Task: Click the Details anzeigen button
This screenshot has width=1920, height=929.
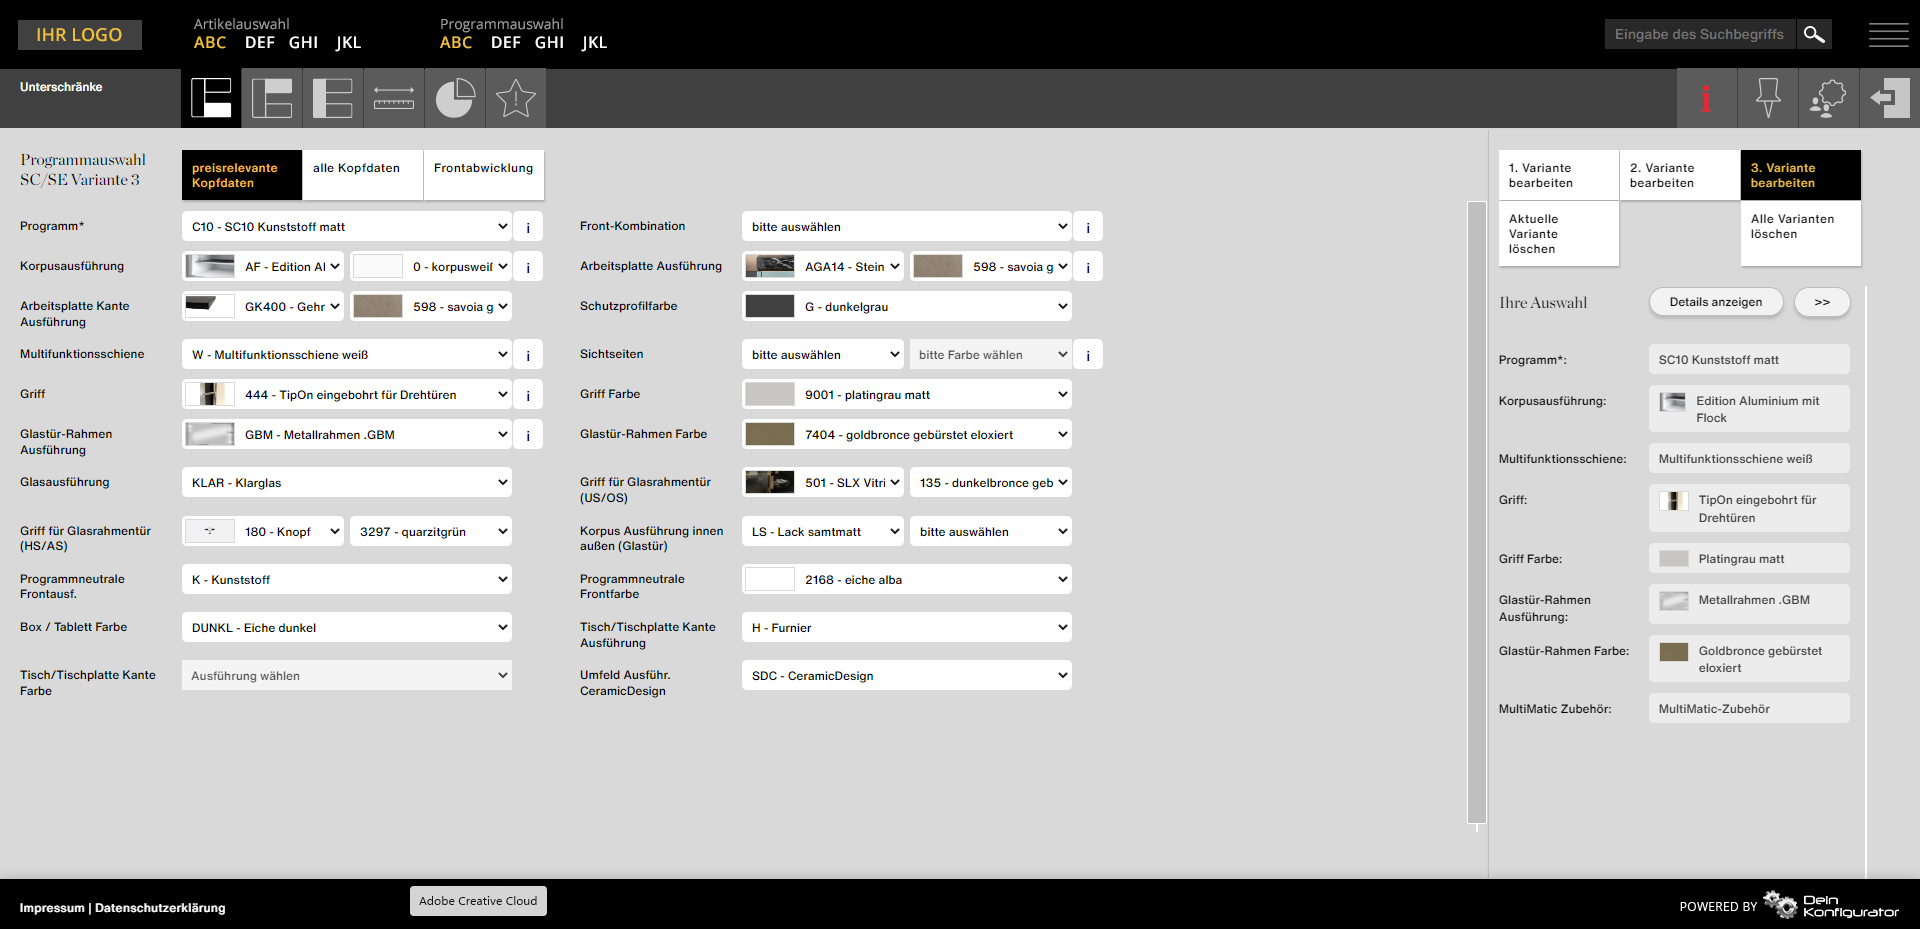Action: pos(1715,302)
